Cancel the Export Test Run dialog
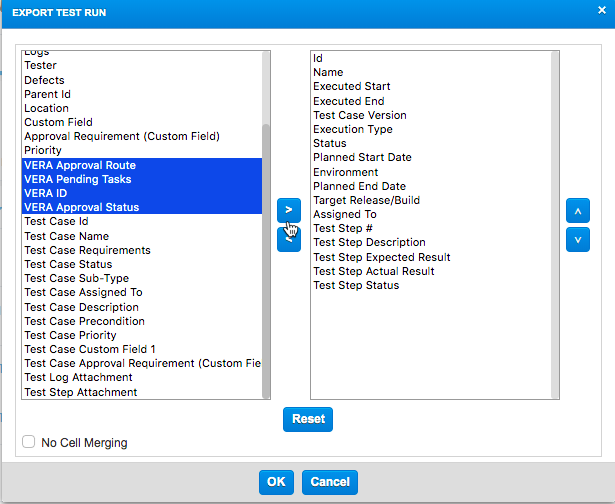615x504 pixels. [x=330, y=482]
